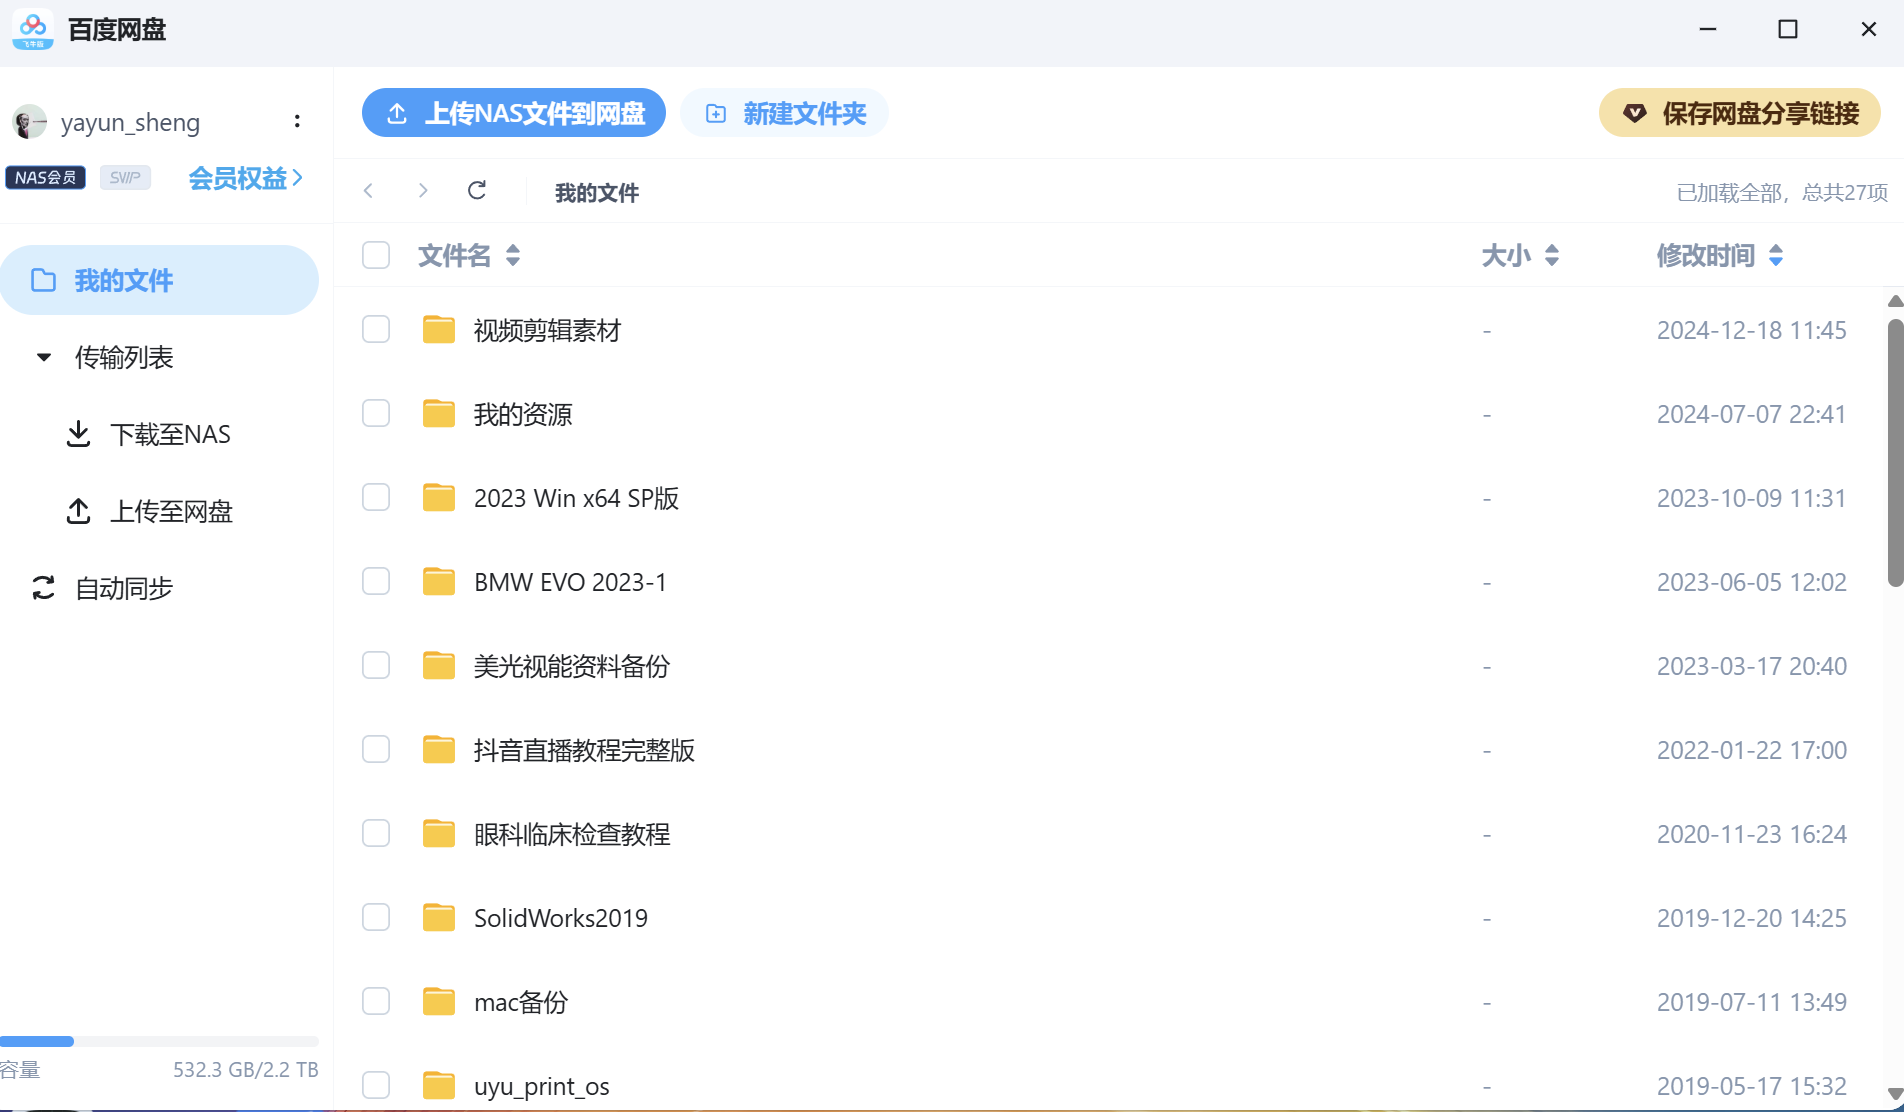This screenshot has height=1112, width=1904.
Task: Check the box for SolidWorks2019
Action: point(376,917)
